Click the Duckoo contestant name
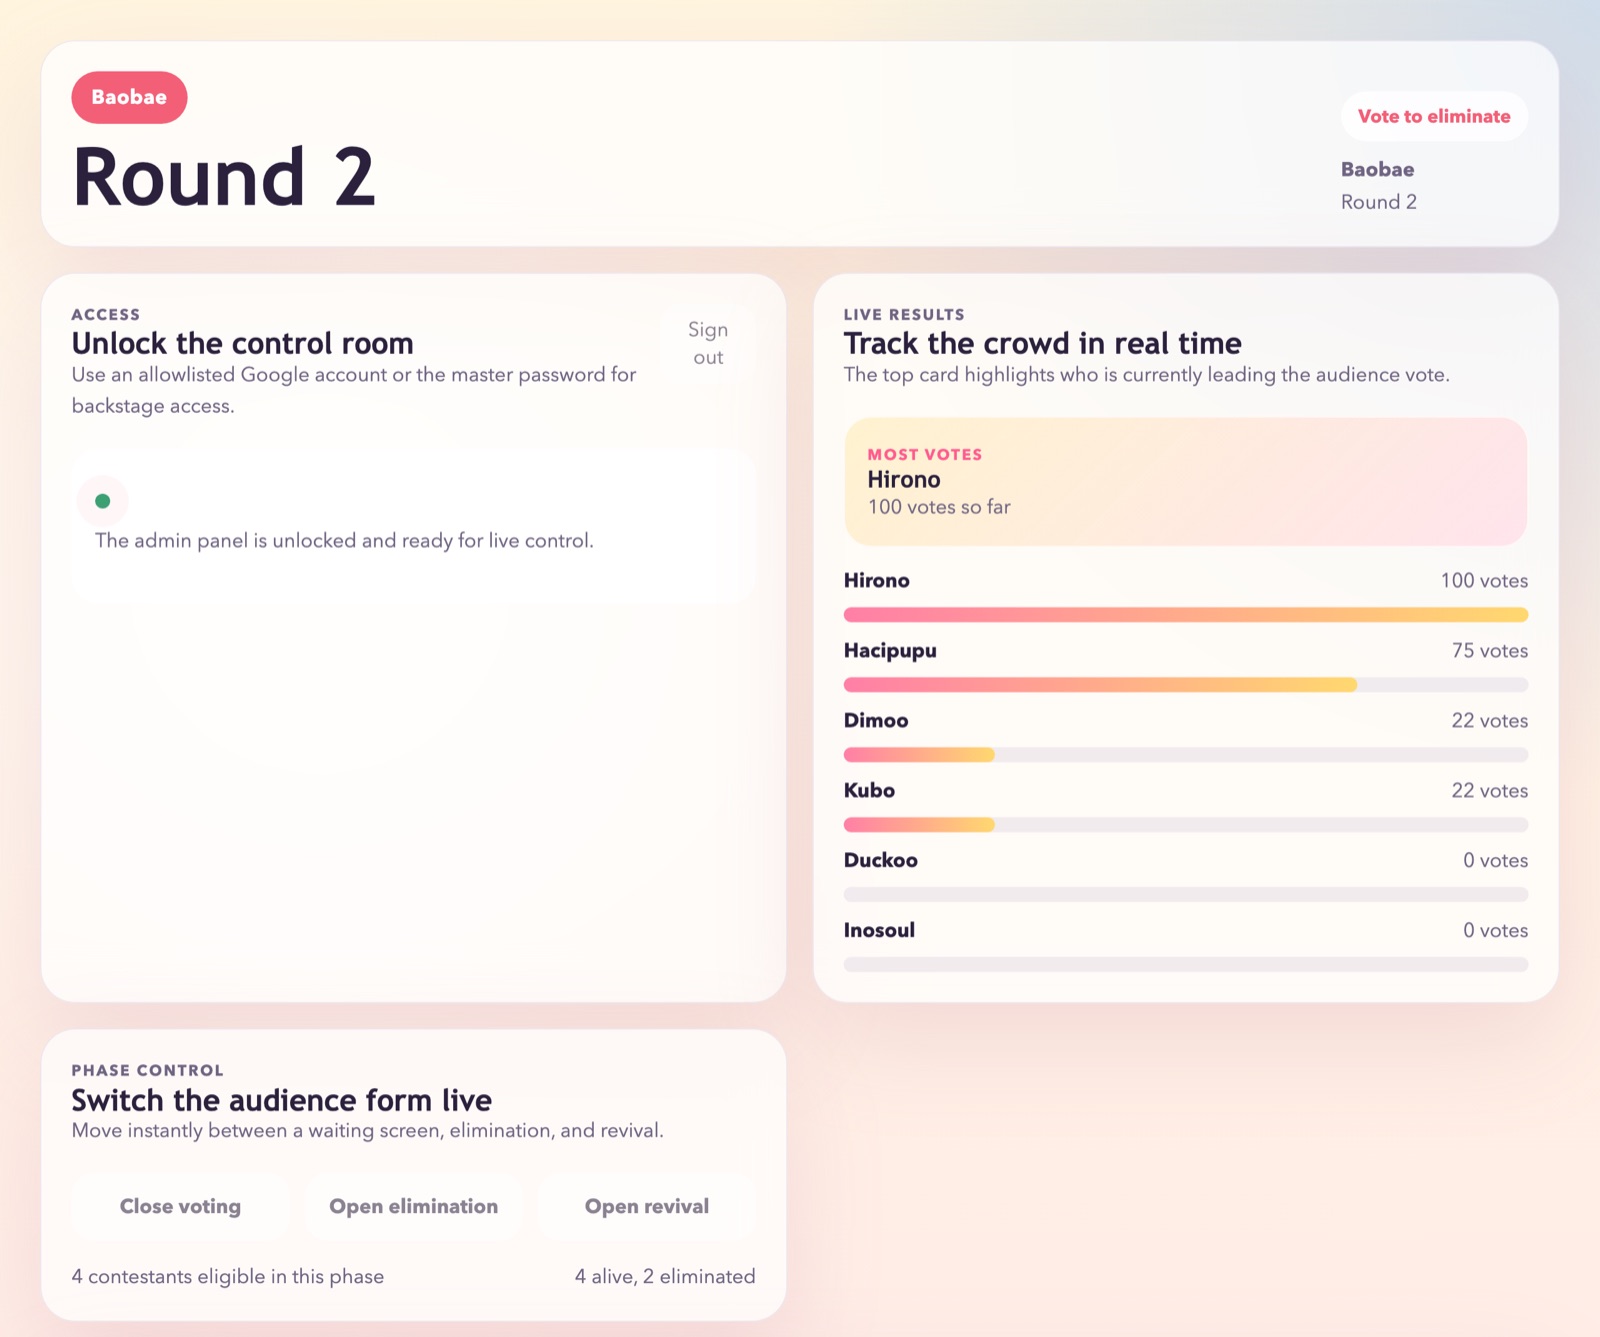 [880, 860]
